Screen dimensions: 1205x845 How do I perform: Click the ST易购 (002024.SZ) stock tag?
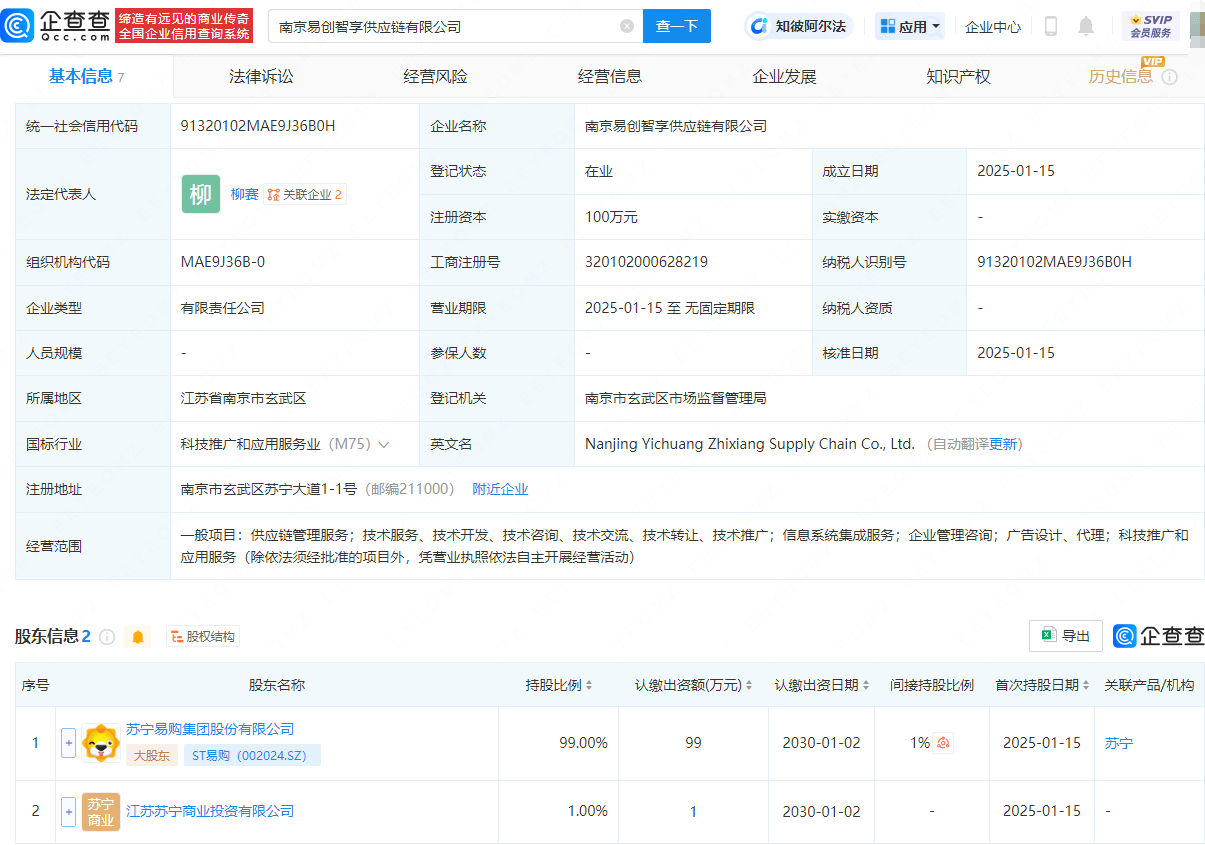tap(251, 756)
